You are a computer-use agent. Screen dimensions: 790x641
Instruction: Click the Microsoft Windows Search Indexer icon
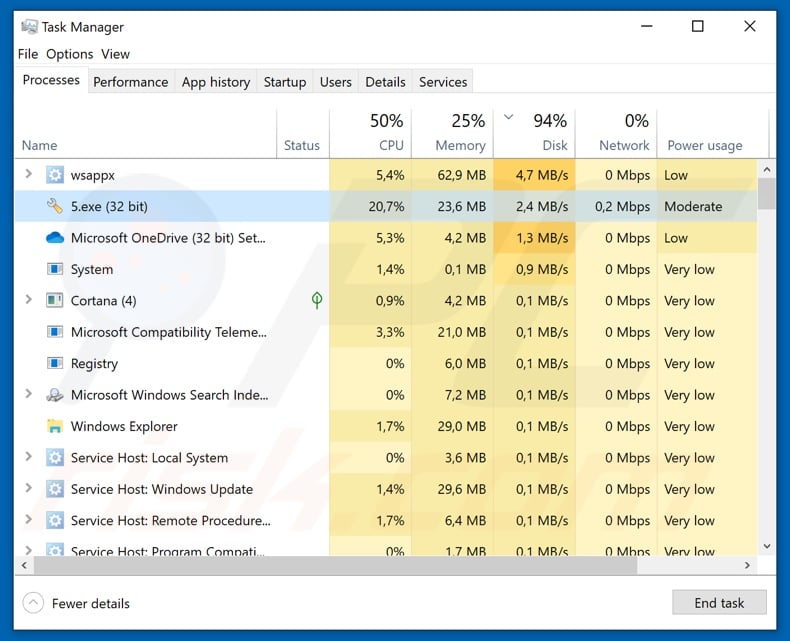click(54, 395)
